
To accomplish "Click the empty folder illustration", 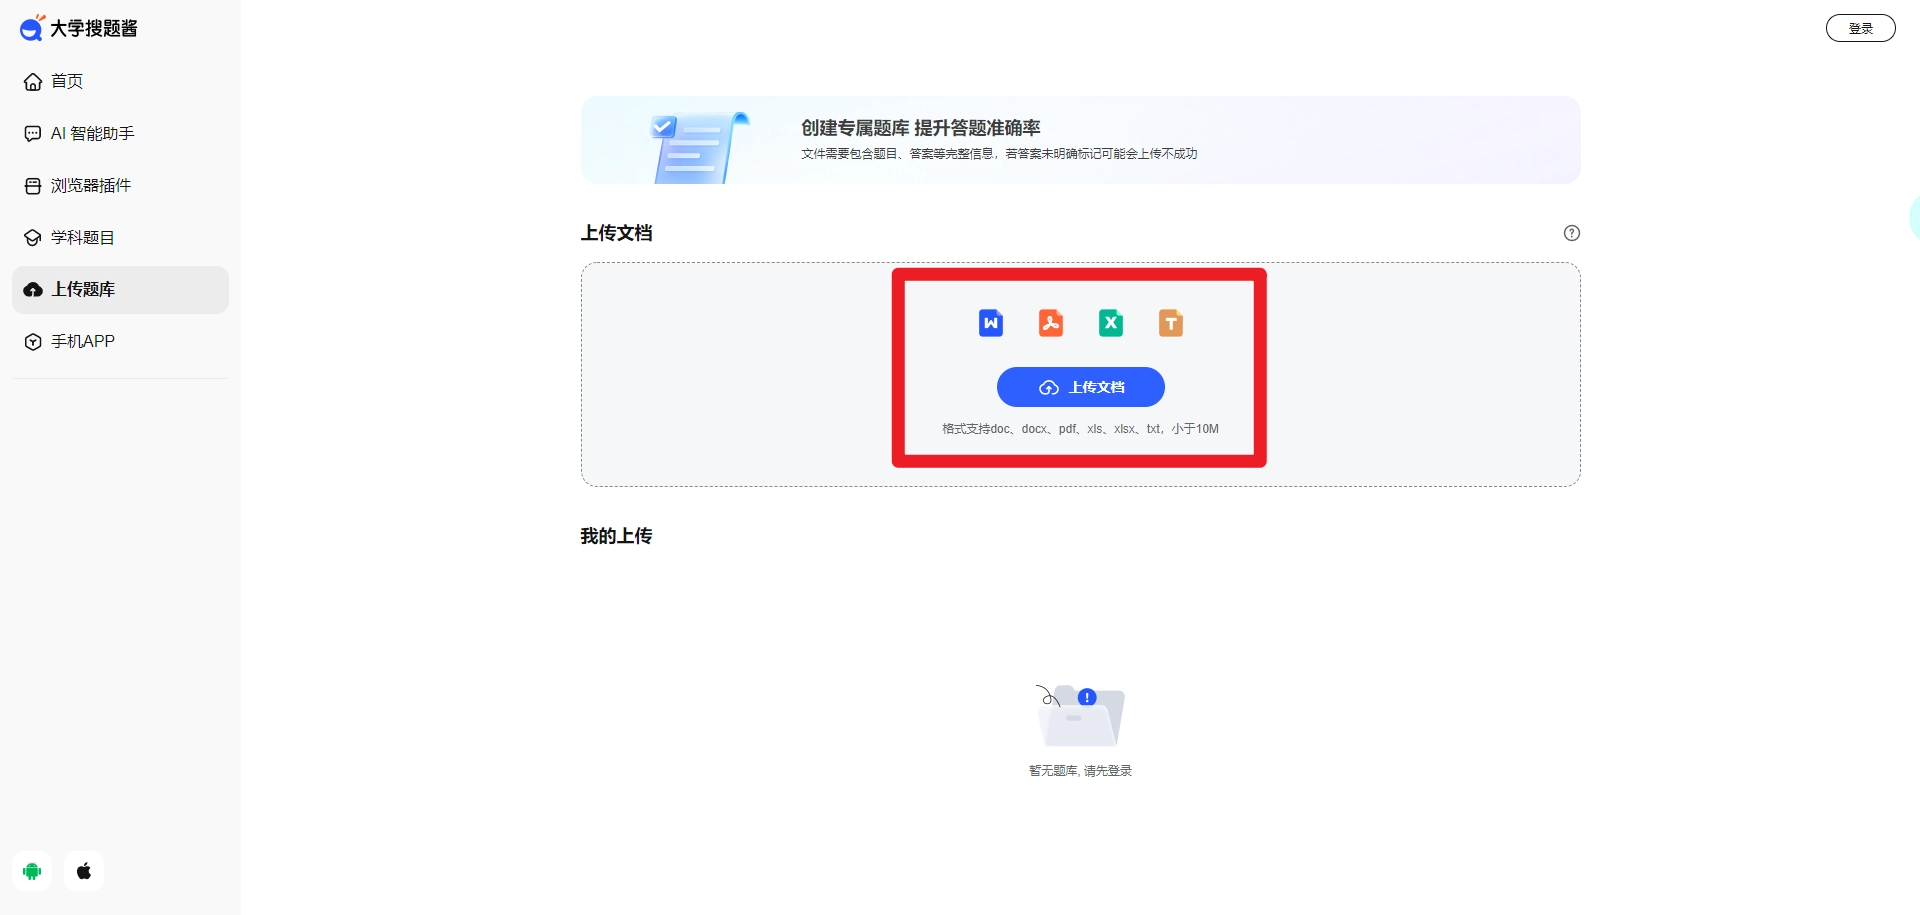I will pyautogui.click(x=1080, y=716).
